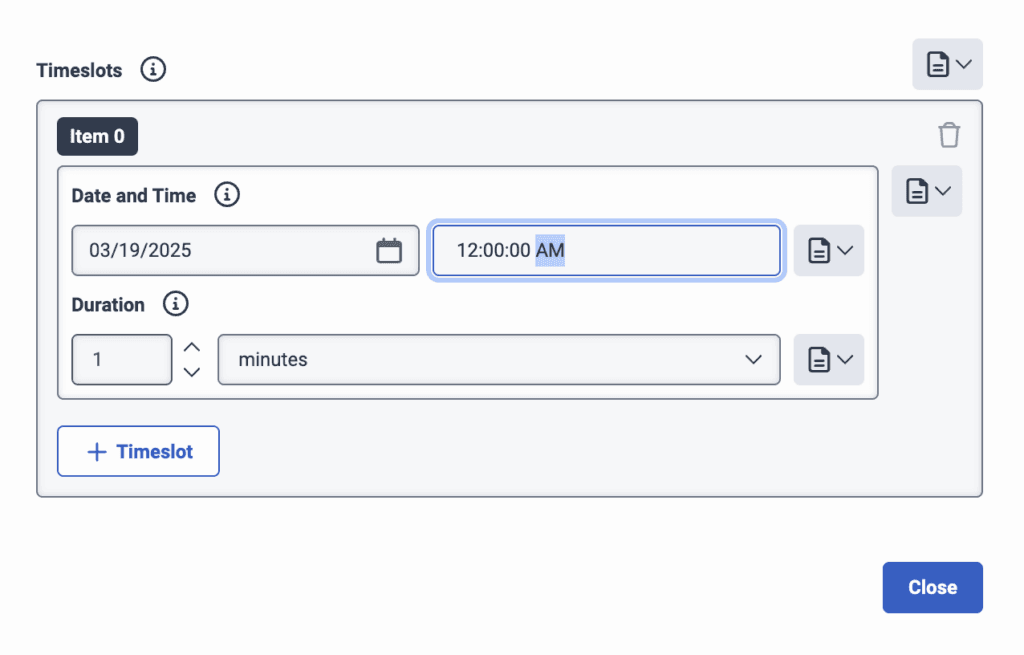Decrement duration using the down stepper arrow
Viewport: 1024px width, 655px height.
192,371
